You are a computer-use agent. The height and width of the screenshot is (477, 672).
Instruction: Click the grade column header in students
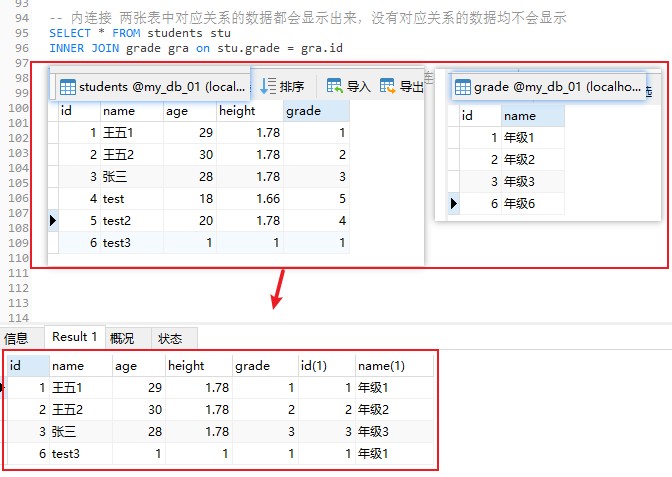click(x=316, y=111)
